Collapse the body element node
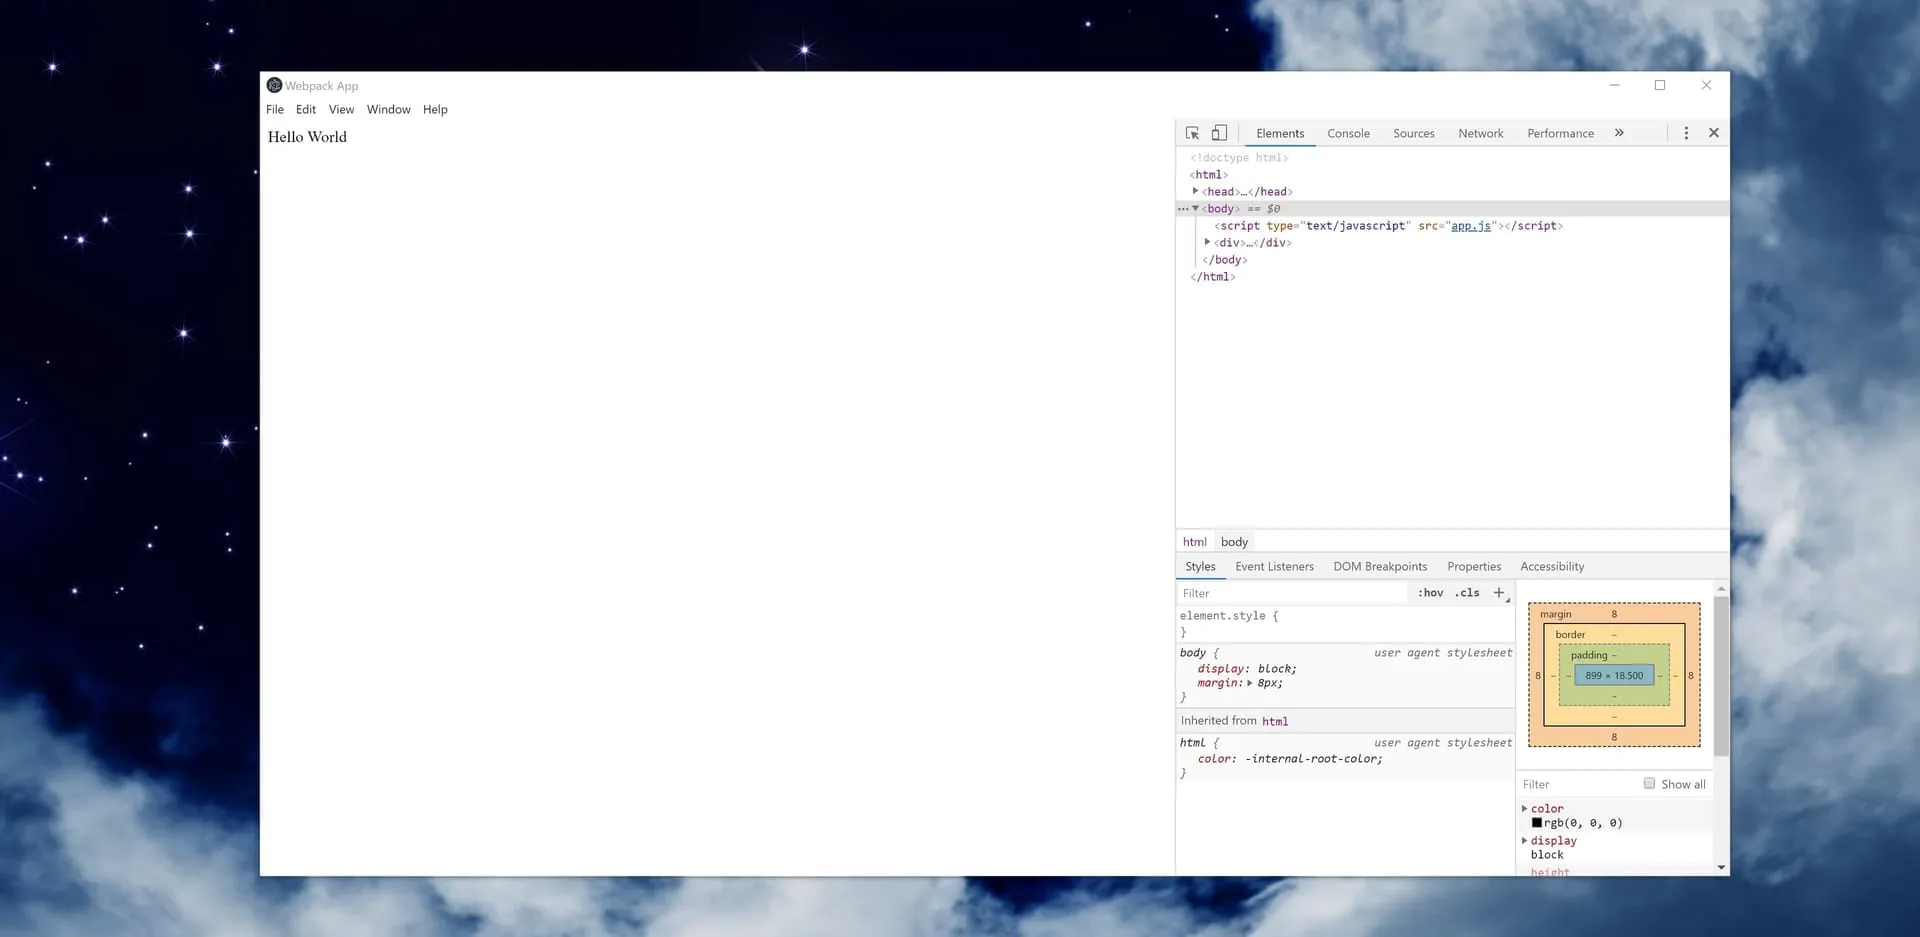 click(x=1195, y=208)
